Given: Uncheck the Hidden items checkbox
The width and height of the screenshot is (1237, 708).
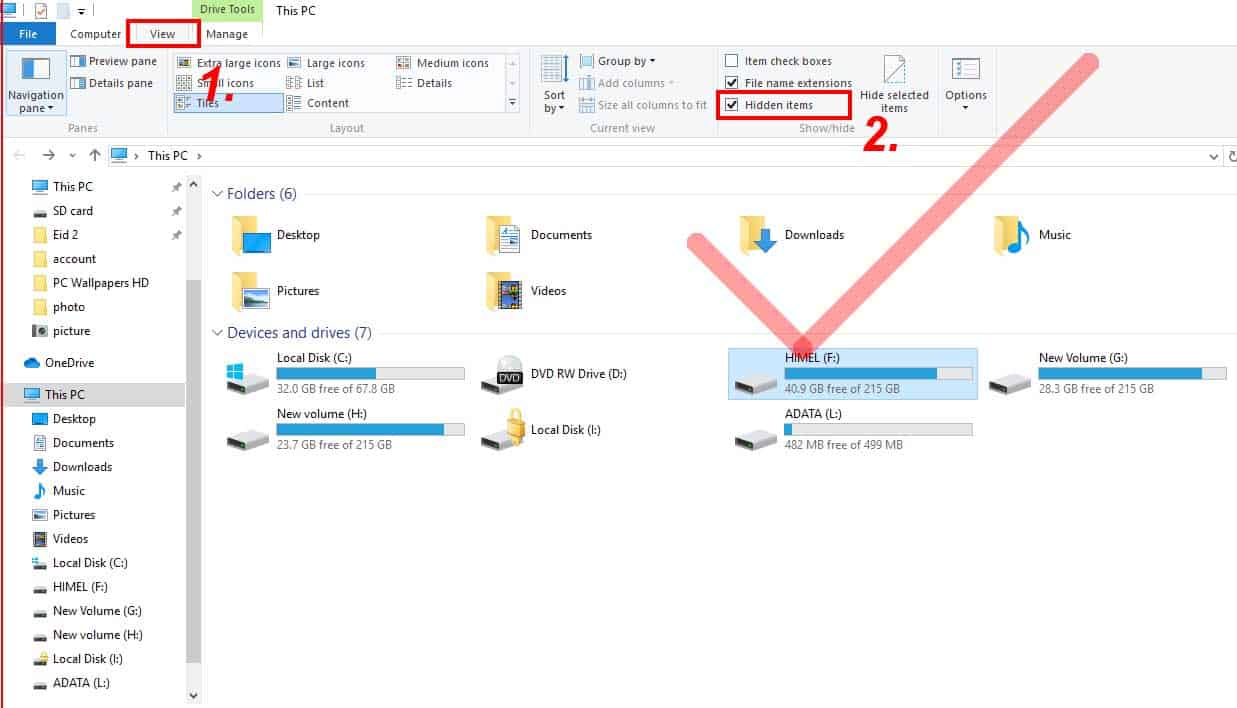Looking at the screenshot, I should [733, 104].
